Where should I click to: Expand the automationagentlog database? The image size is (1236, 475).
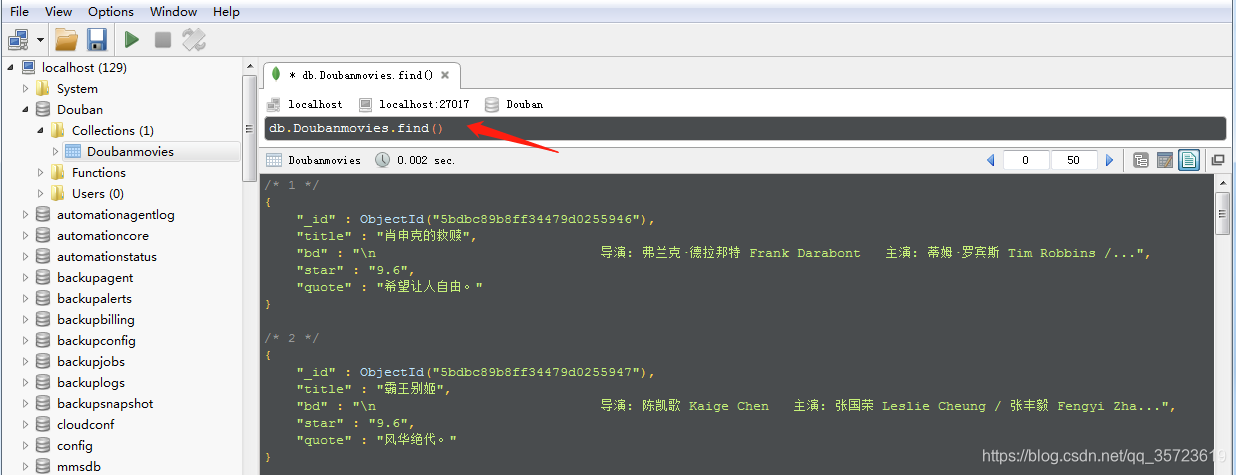(26, 214)
